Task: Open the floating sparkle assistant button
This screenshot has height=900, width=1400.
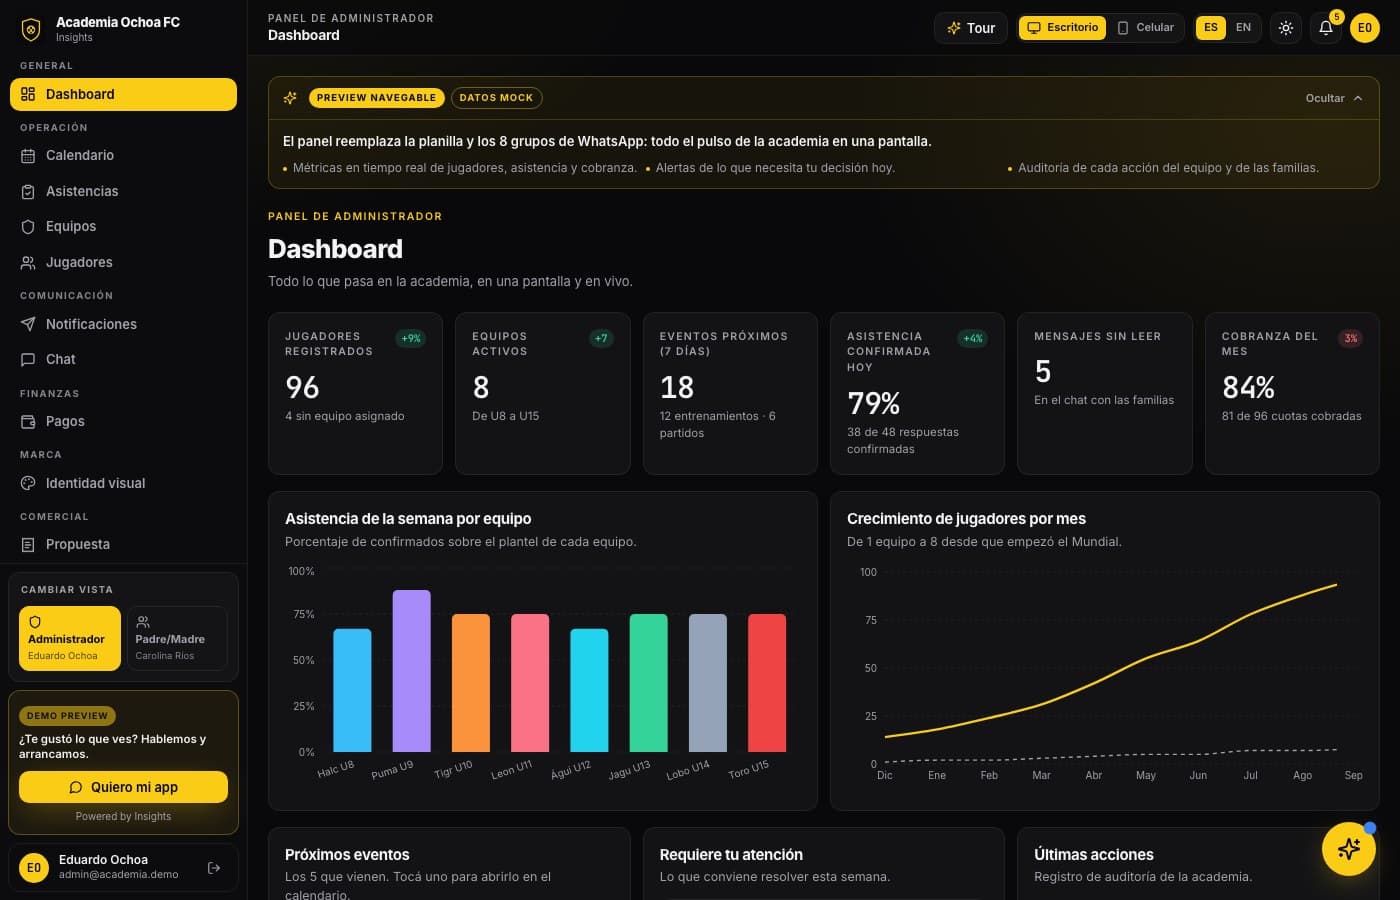Action: [x=1348, y=849]
